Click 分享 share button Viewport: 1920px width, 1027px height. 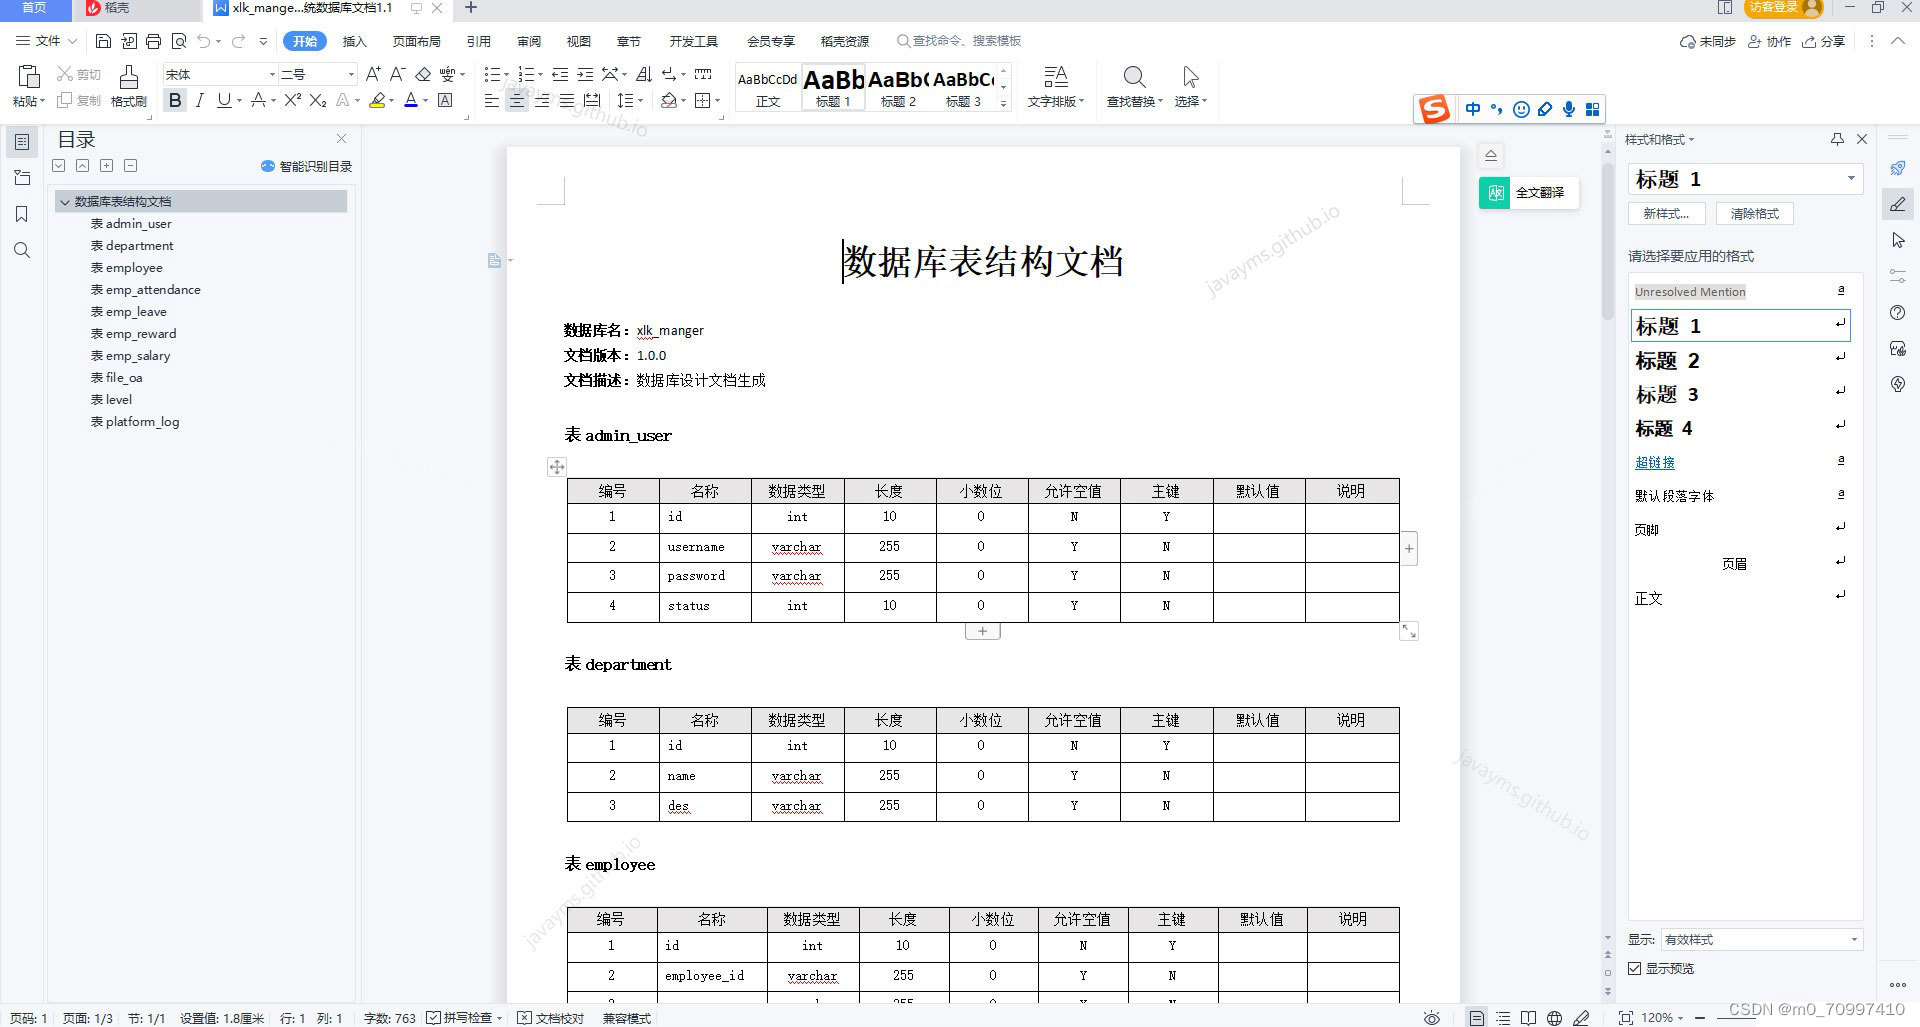pos(1823,41)
